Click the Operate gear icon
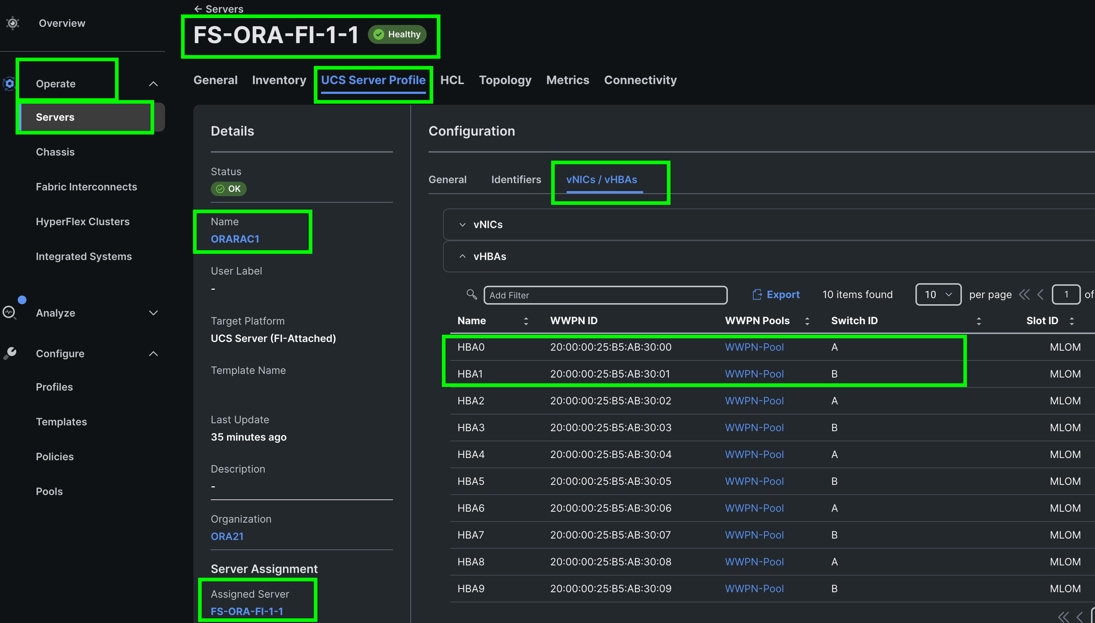The width and height of the screenshot is (1095, 623). 9,84
